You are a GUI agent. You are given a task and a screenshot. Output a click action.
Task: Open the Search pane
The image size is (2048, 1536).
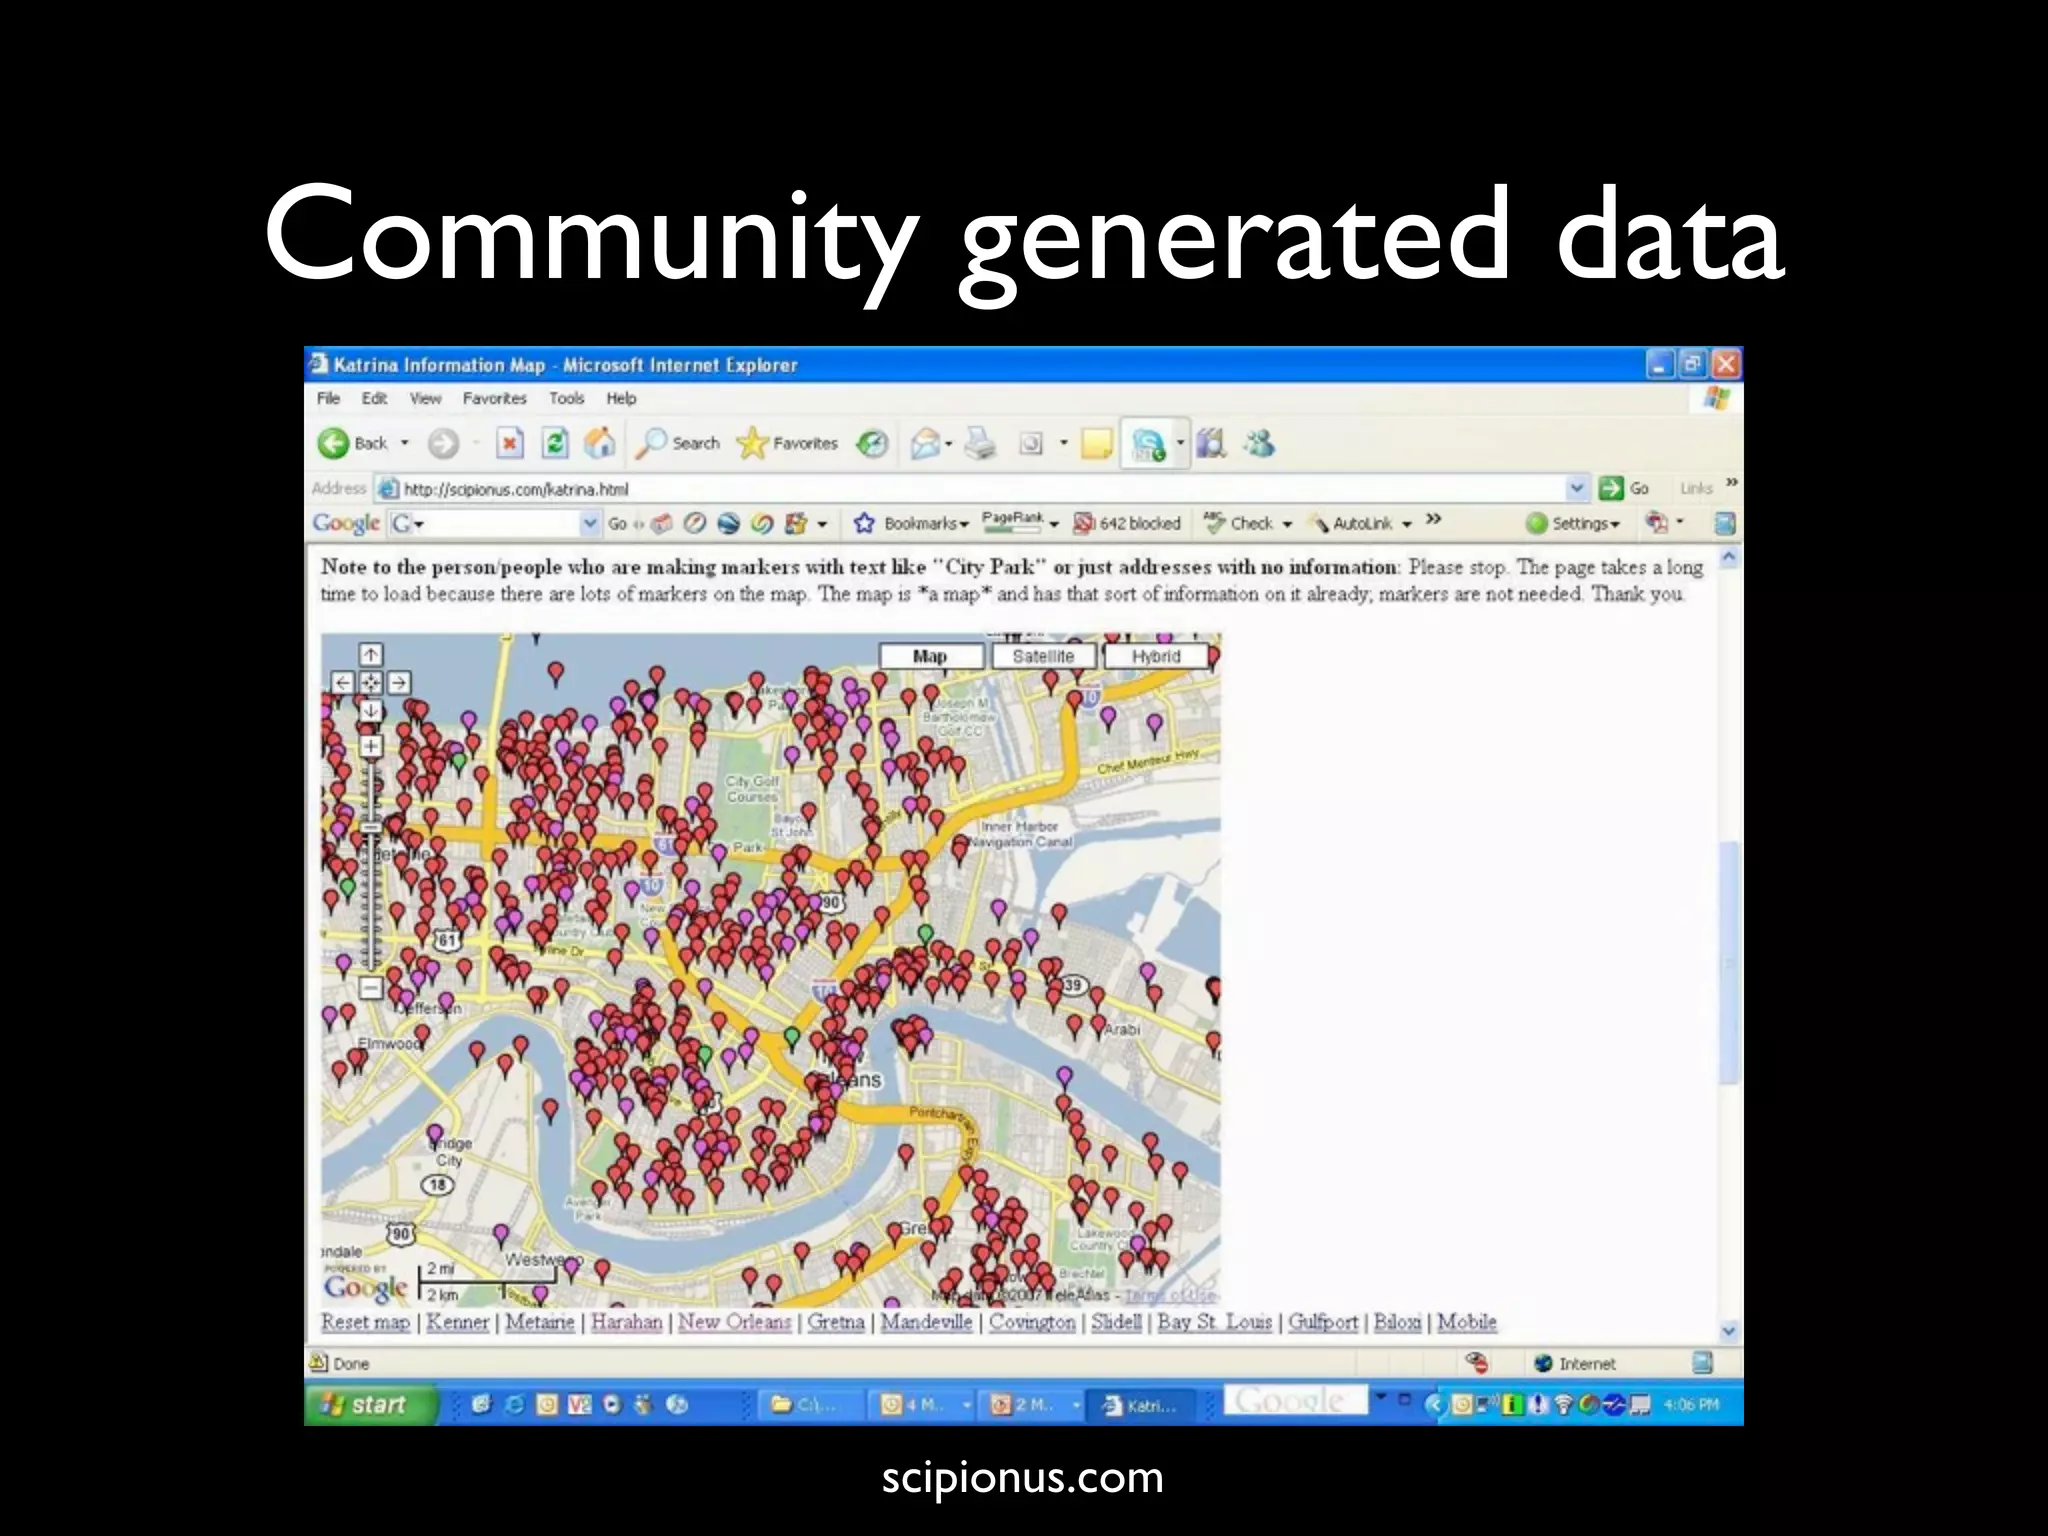coord(678,443)
